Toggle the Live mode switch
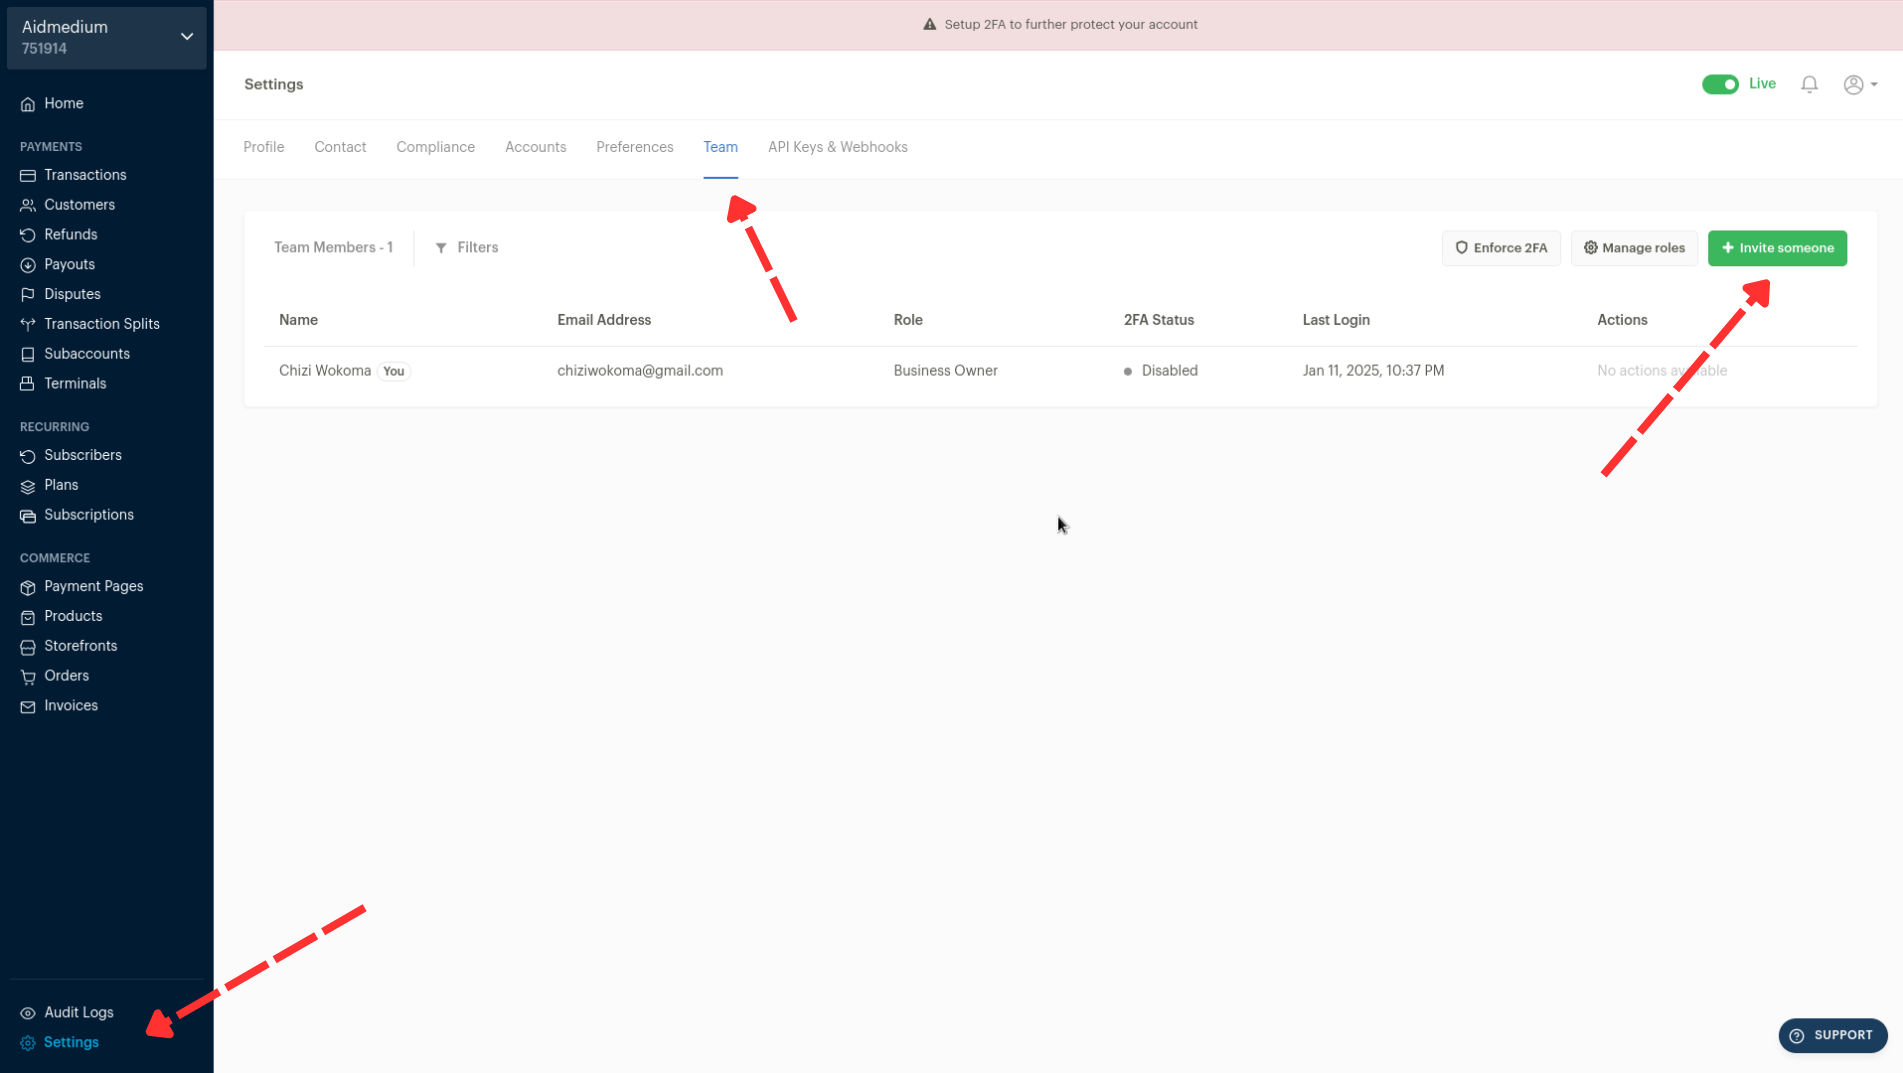Screen dimensions: 1903x1073 pyautogui.click(x=1720, y=85)
